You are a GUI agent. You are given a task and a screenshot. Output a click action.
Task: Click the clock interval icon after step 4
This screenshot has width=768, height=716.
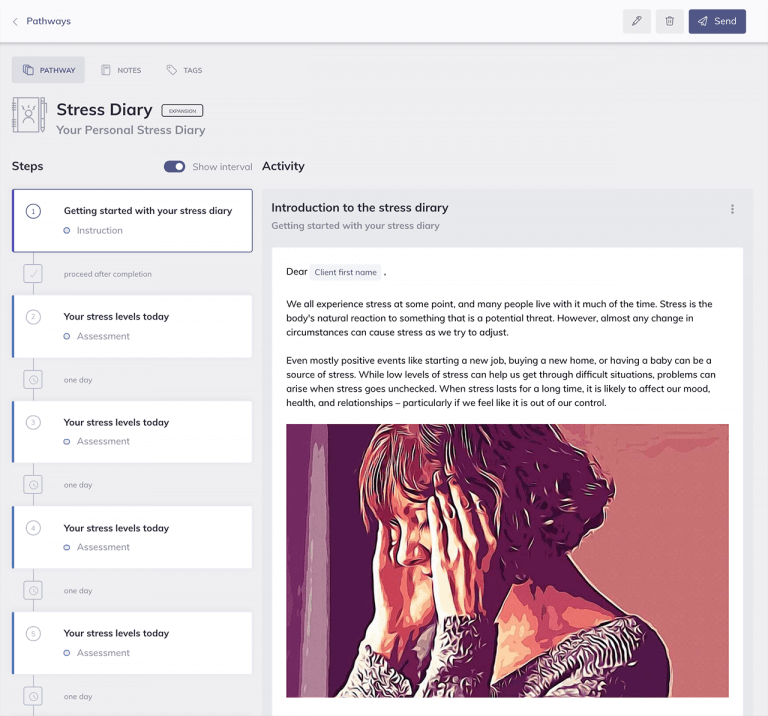(33, 590)
